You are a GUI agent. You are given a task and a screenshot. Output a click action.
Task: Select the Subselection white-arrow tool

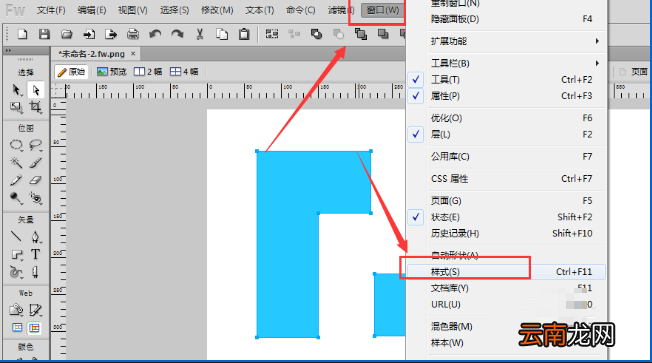click(x=36, y=90)
